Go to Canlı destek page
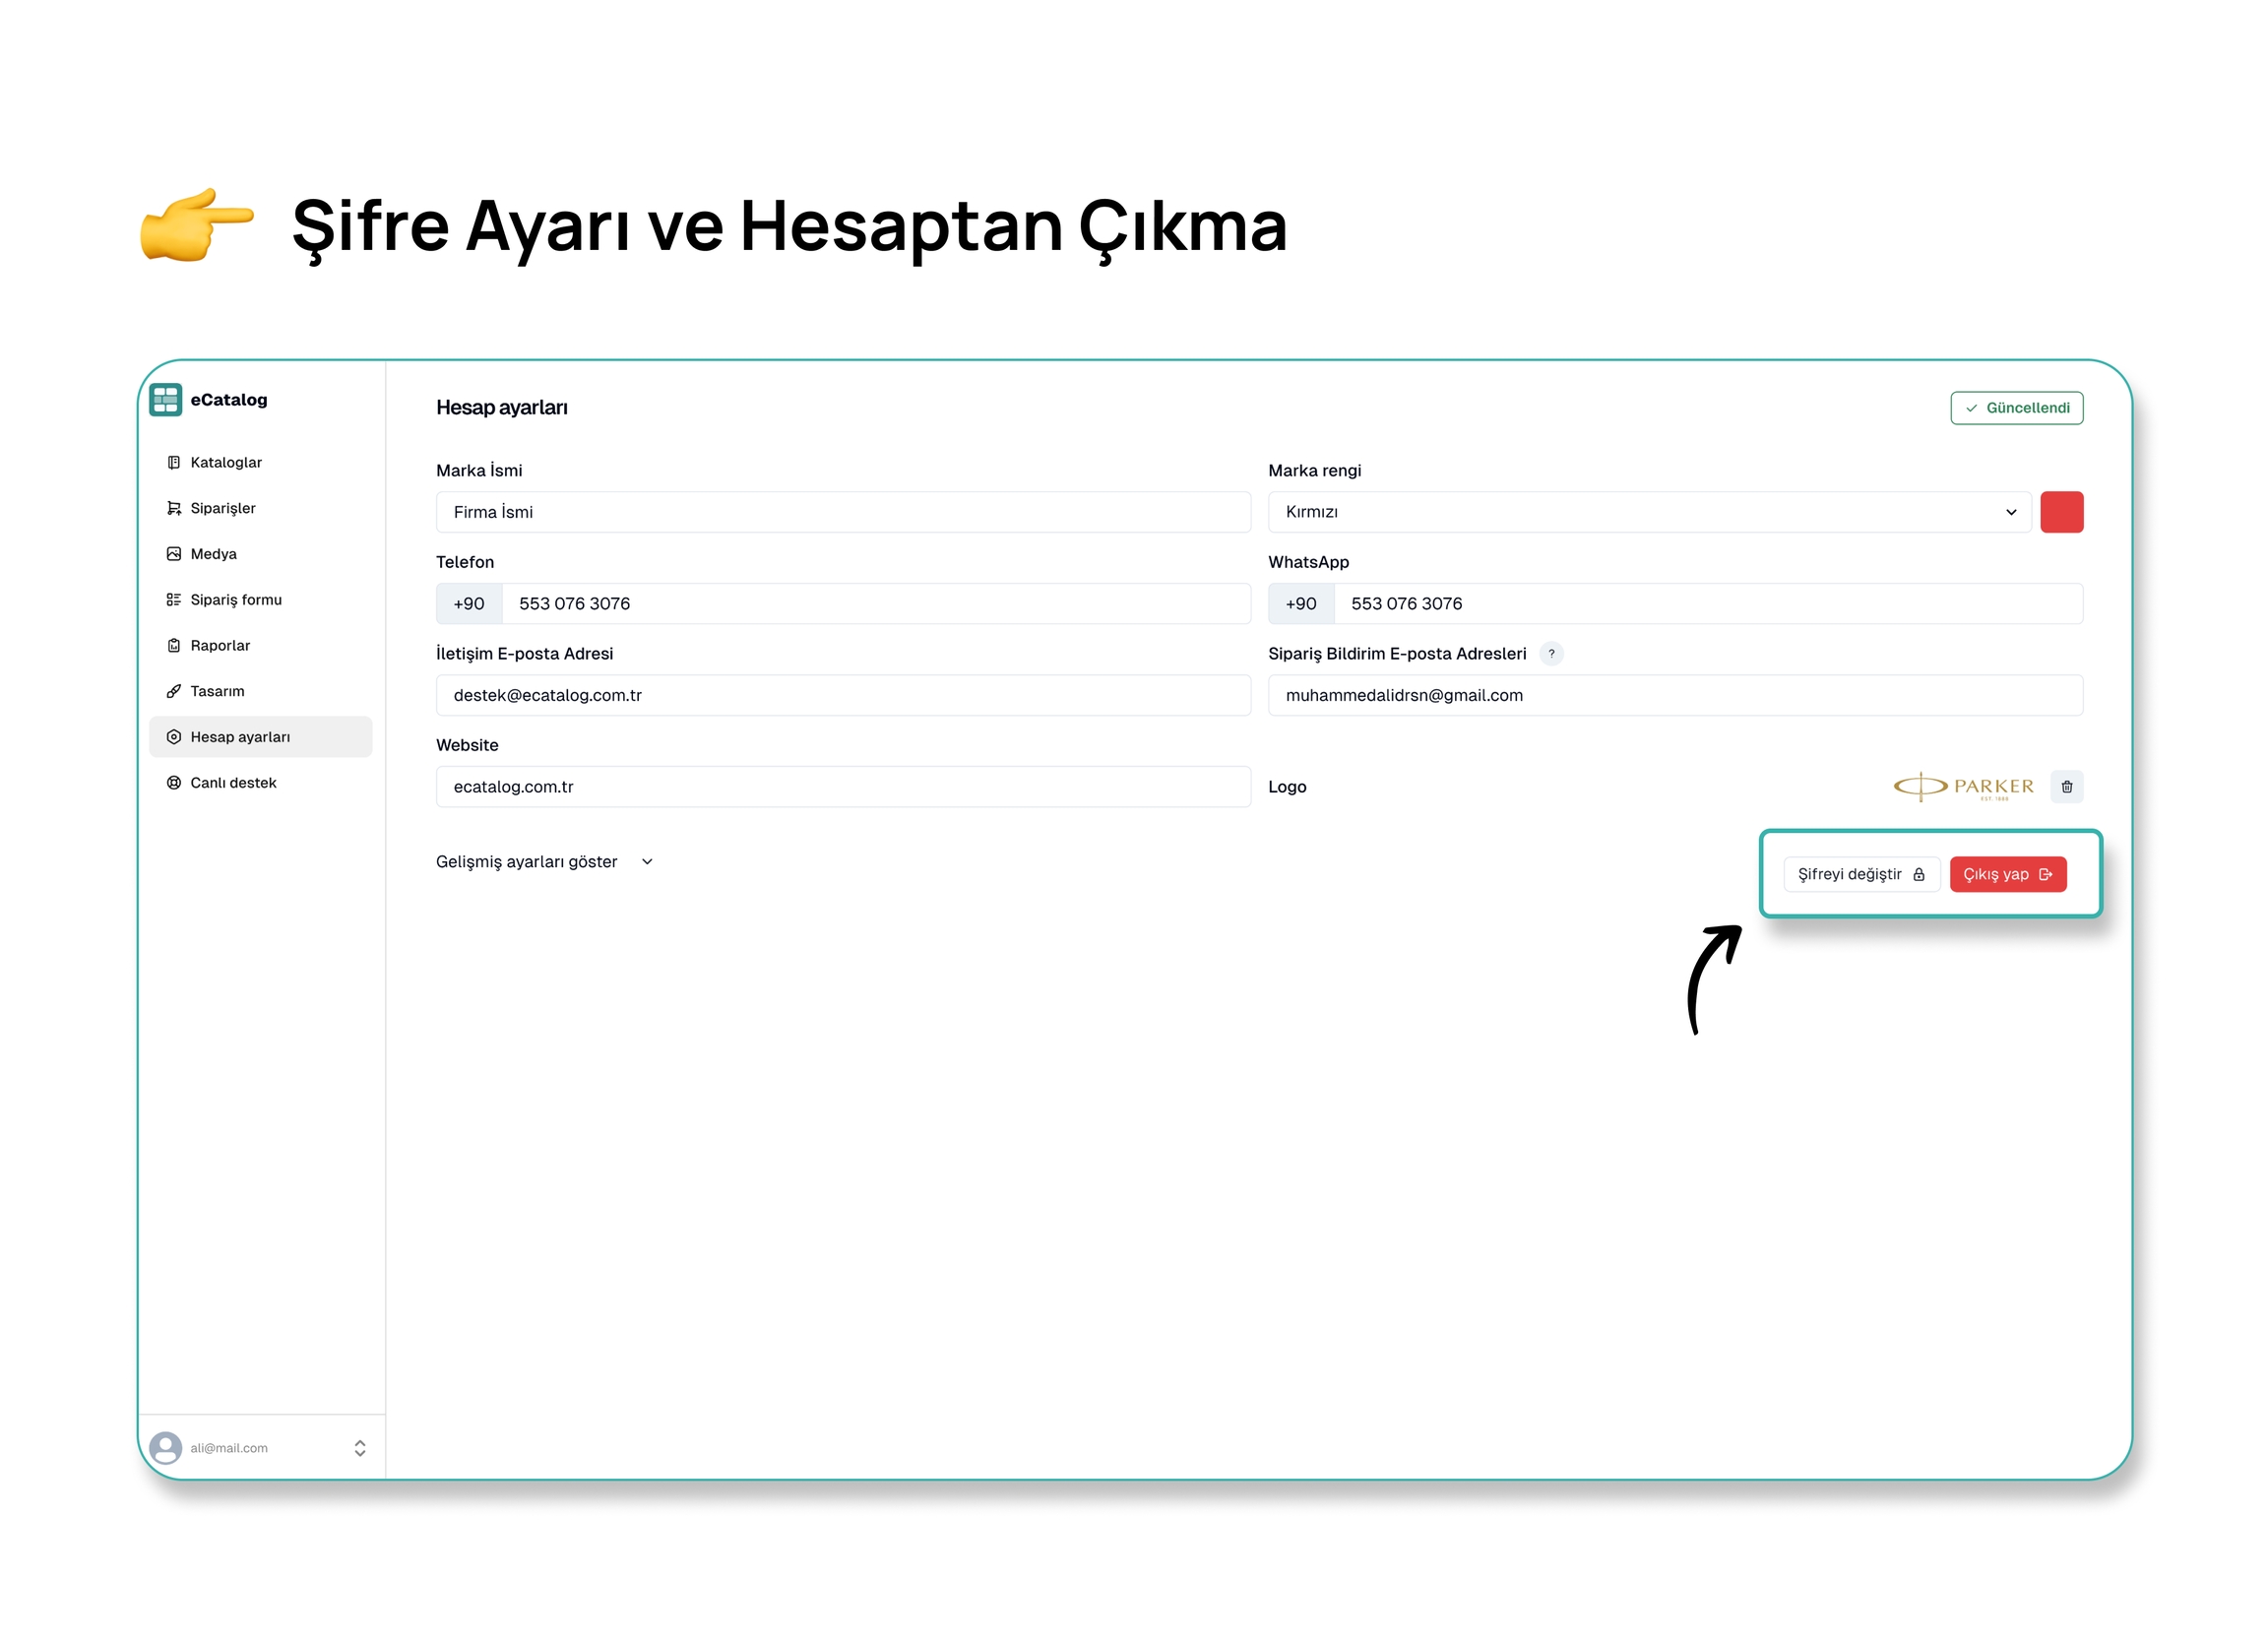 [233, 784]
